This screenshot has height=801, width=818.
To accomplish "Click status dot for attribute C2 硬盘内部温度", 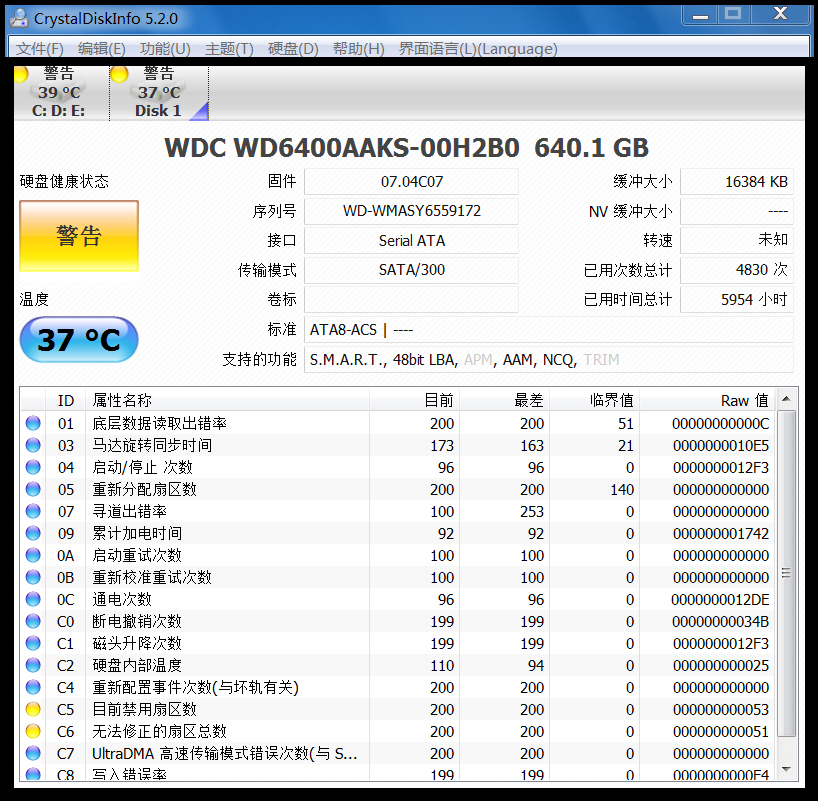I will pos(33,665).
